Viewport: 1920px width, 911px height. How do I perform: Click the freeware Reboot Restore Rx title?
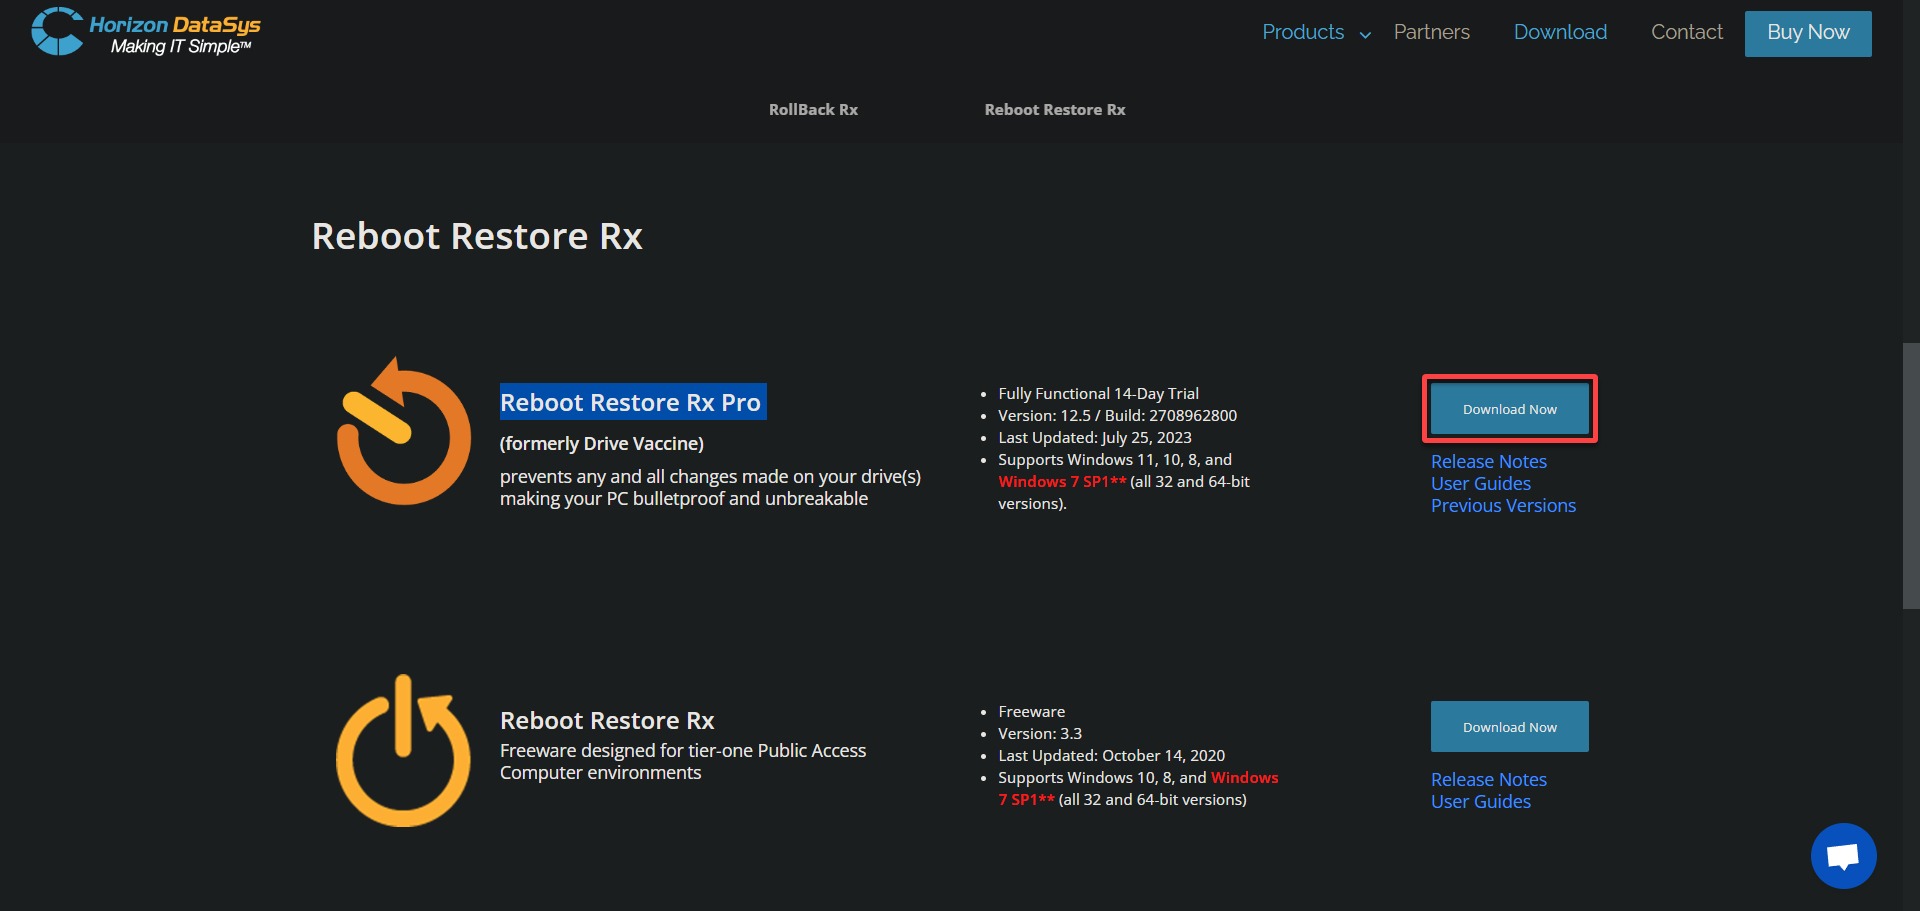click(x=607, y=721)
